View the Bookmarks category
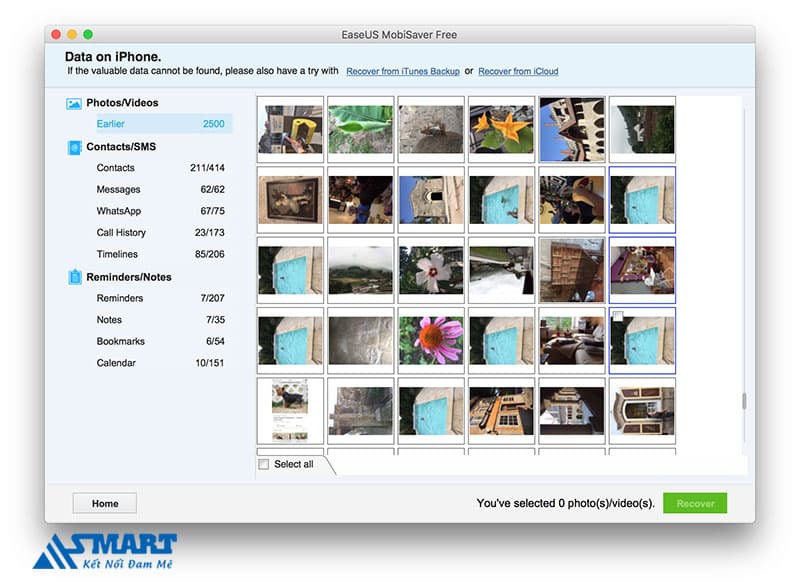This screenshot has height=587, width=800. tap(119, 342)
